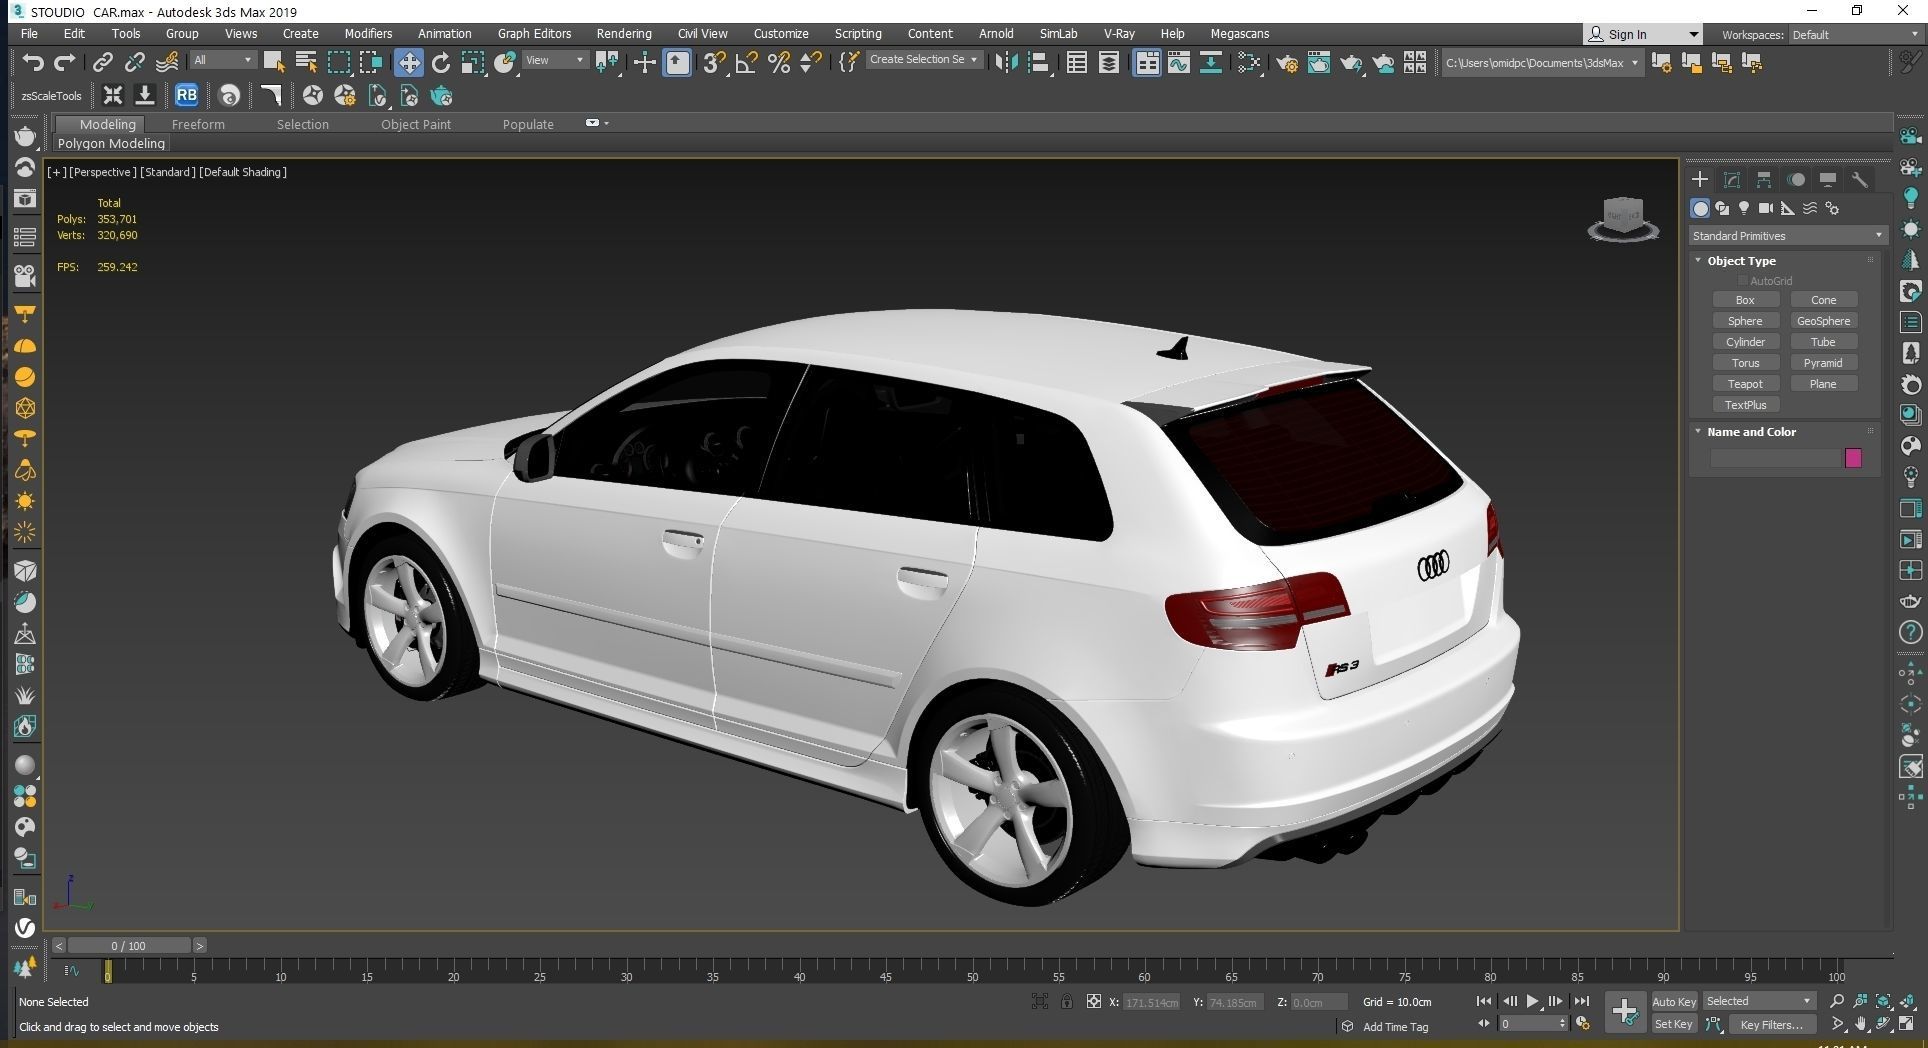This screenshot has height=1048, width=1928.
Task: Toggle Maximize Viewport button
Action: 1905,1024
